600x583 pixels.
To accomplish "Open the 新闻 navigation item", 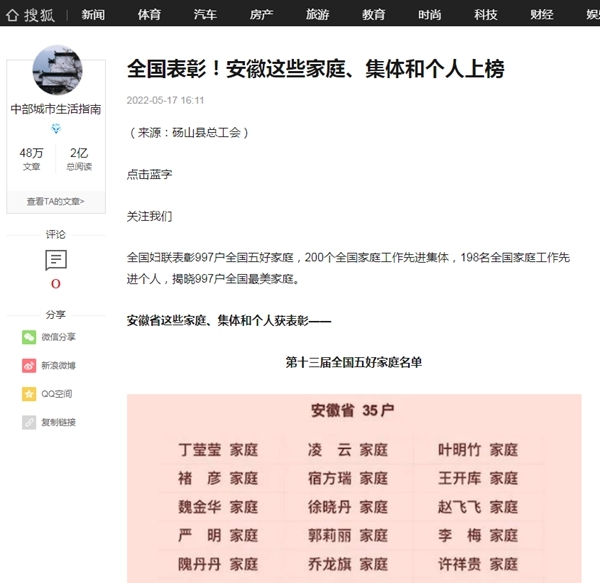I will pos(93,14).
